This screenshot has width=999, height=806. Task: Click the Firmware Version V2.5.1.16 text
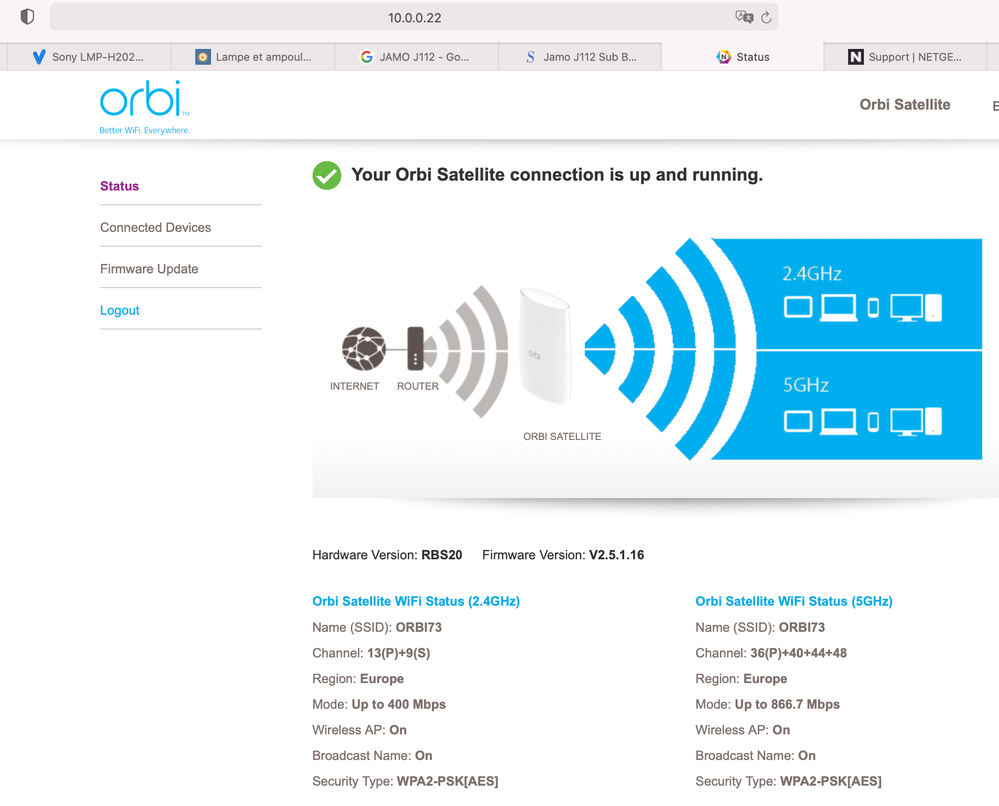click(x=563, y=555)
